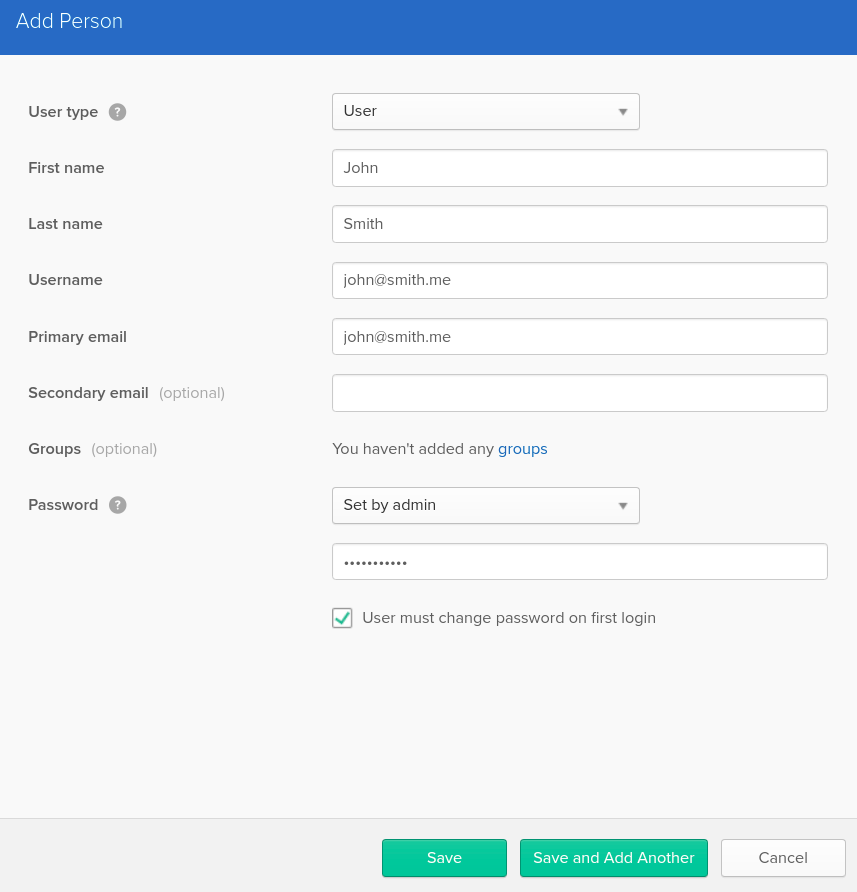857x892 pixels.
Task: Click the 'Groups' label text
Action: (x=54, y=449)
